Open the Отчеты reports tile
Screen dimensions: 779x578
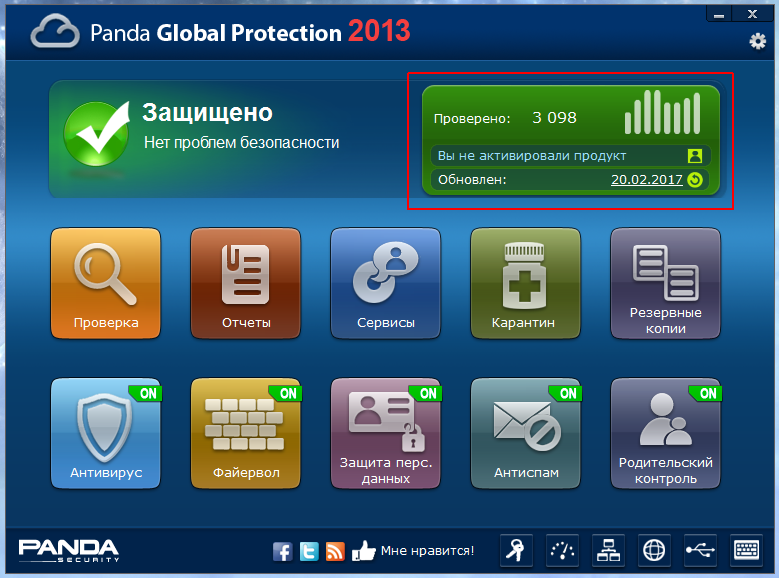pyautogui.click(x=245, y=283)
